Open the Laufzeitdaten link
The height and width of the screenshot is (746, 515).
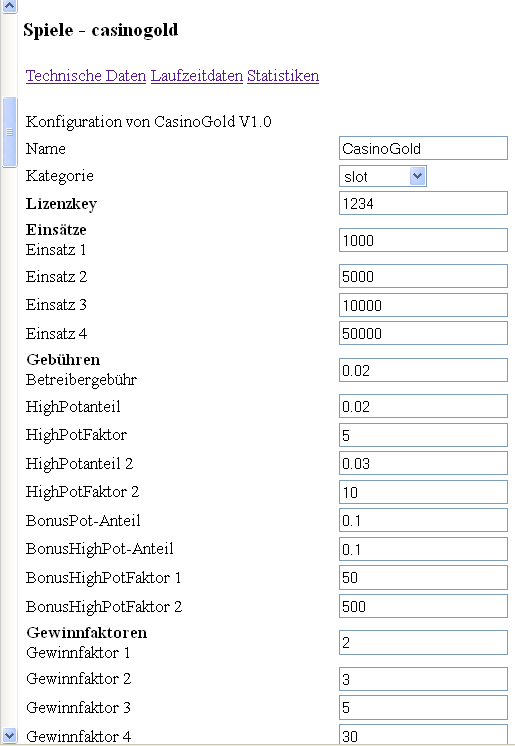click(197, 76)
